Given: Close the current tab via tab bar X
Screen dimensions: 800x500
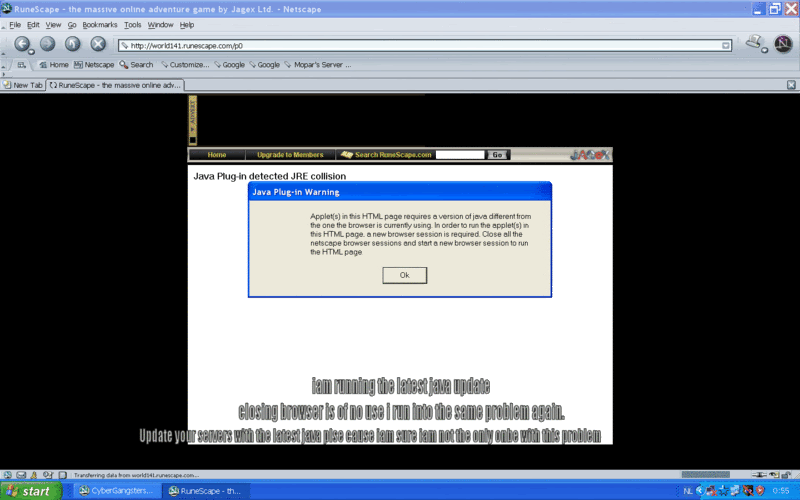Looking at the screenshot, I should [x=791, y=85].
